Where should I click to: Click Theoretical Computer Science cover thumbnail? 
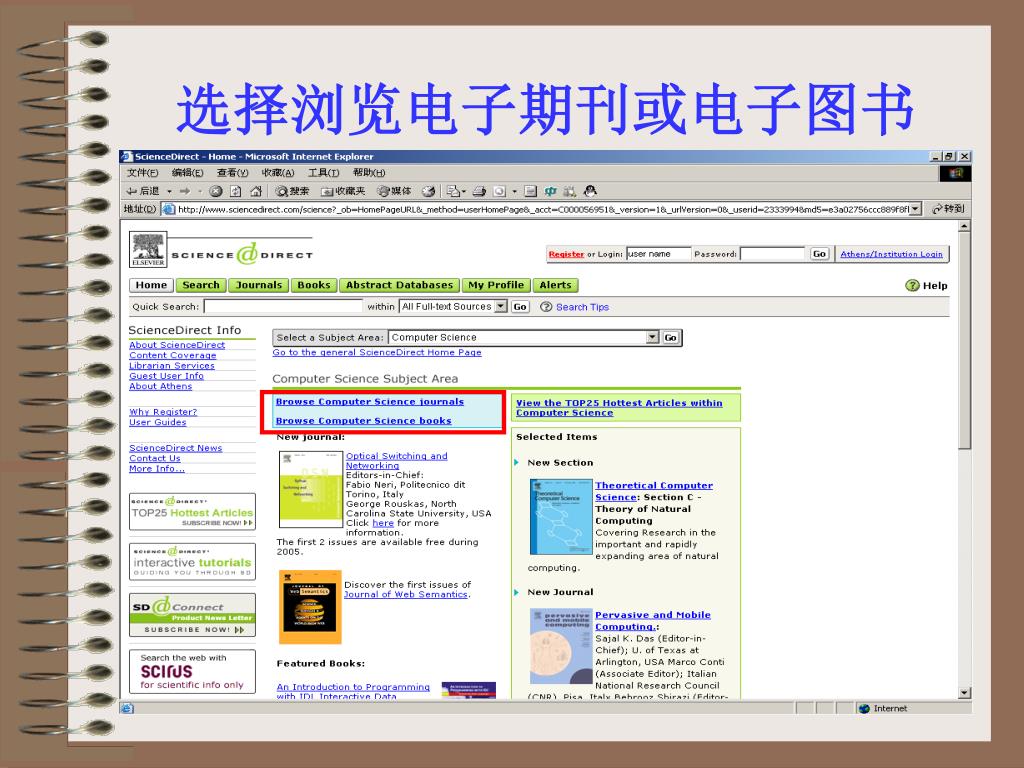click(561, 517)
